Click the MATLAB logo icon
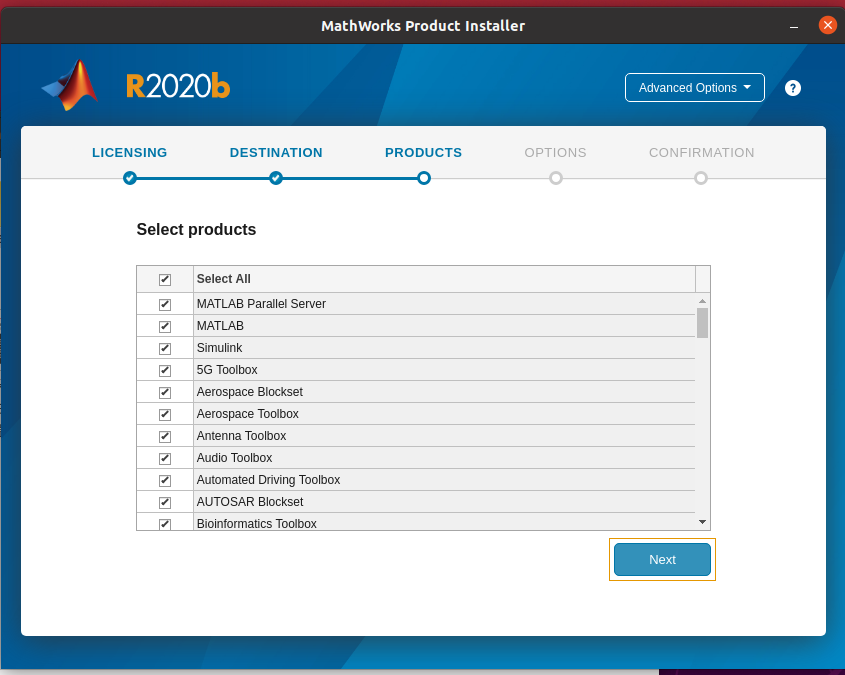 tap(70, 85)
